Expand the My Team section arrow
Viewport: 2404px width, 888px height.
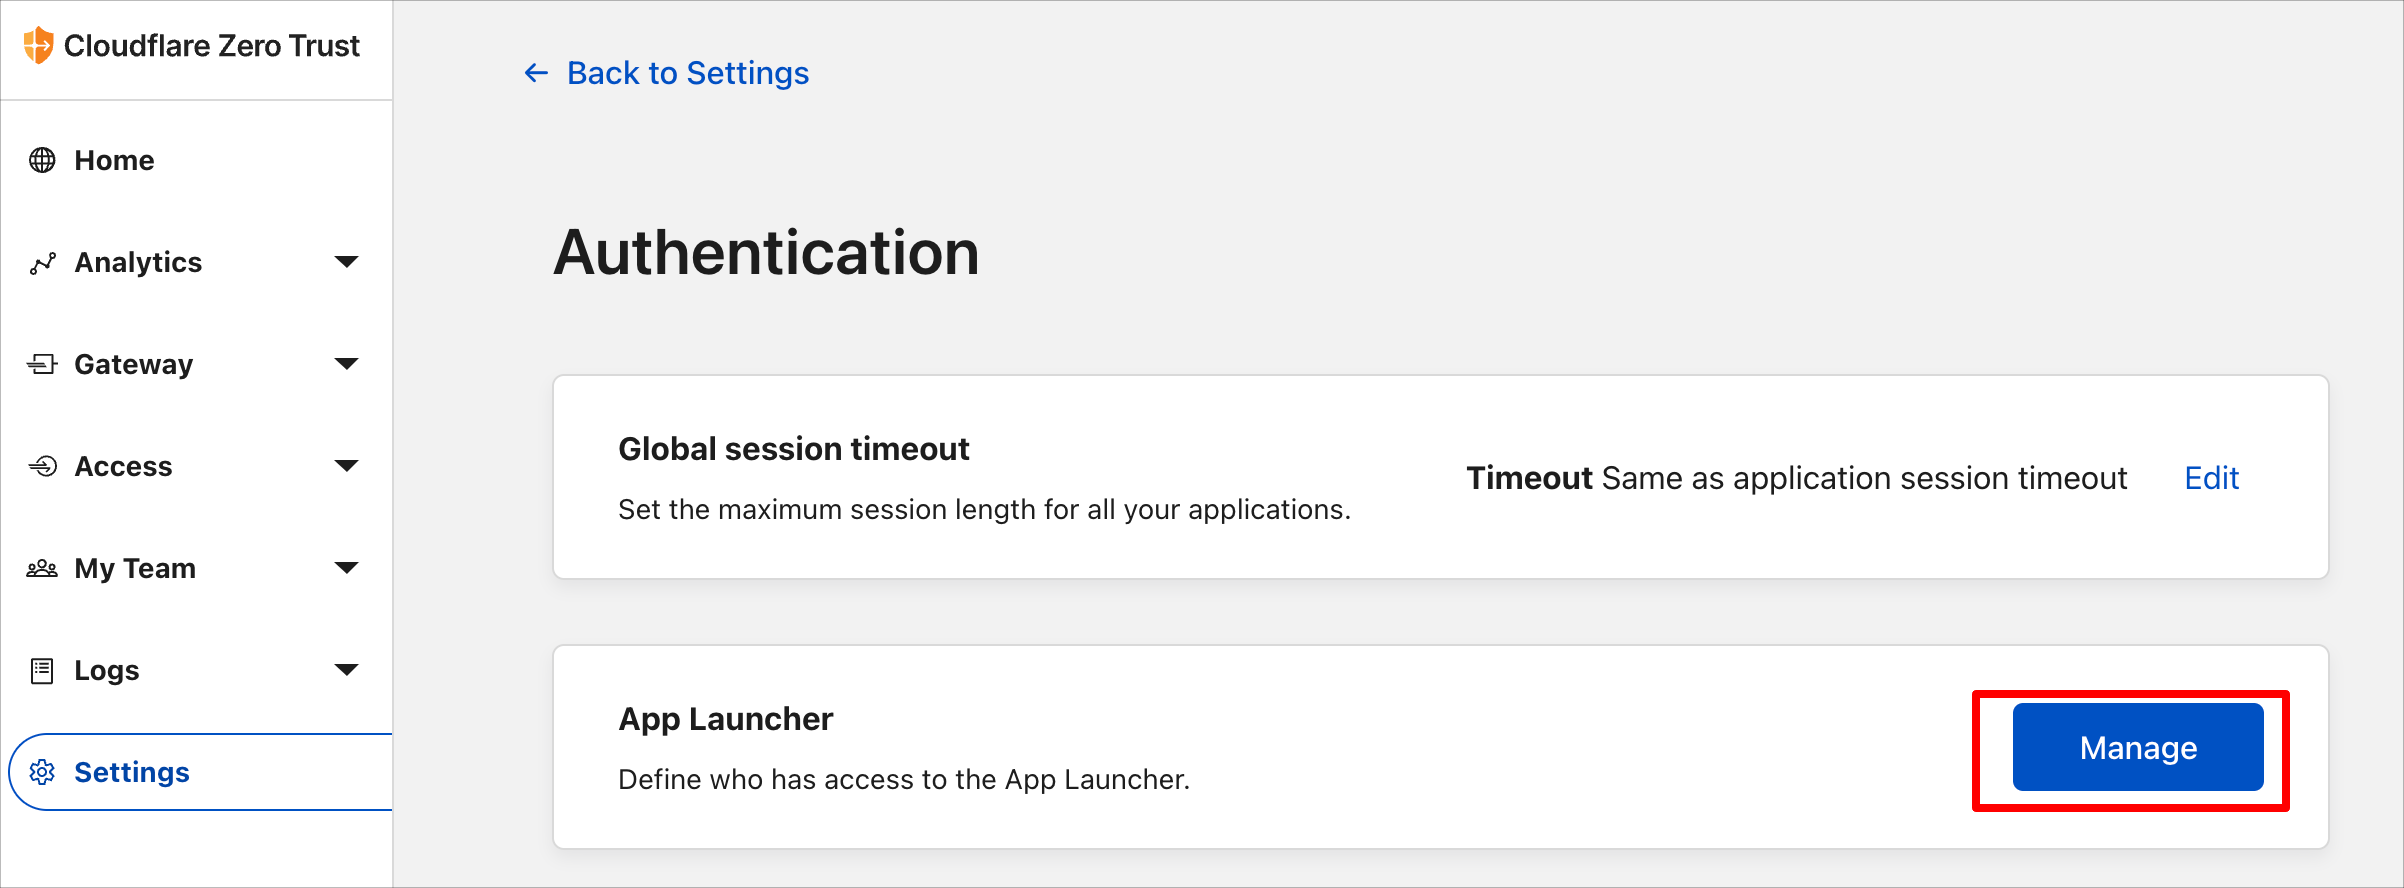[346, 568]
